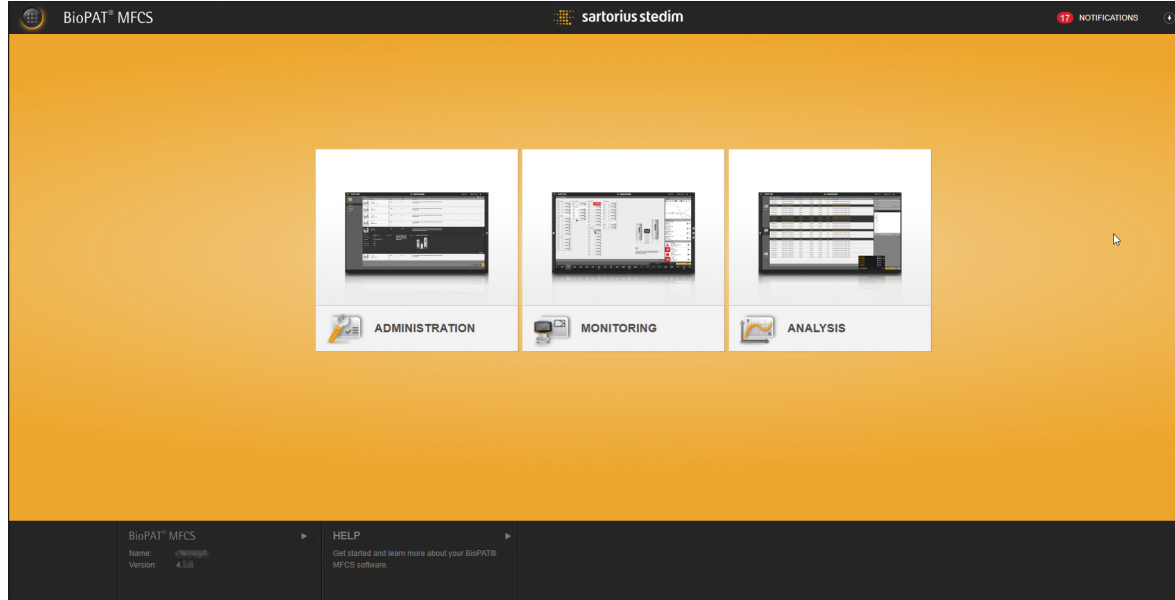Image resolution: width=1175 pixels, height=600 pixels.
Task: Open the red 17 notifications badge
Action: point(1065,18)
